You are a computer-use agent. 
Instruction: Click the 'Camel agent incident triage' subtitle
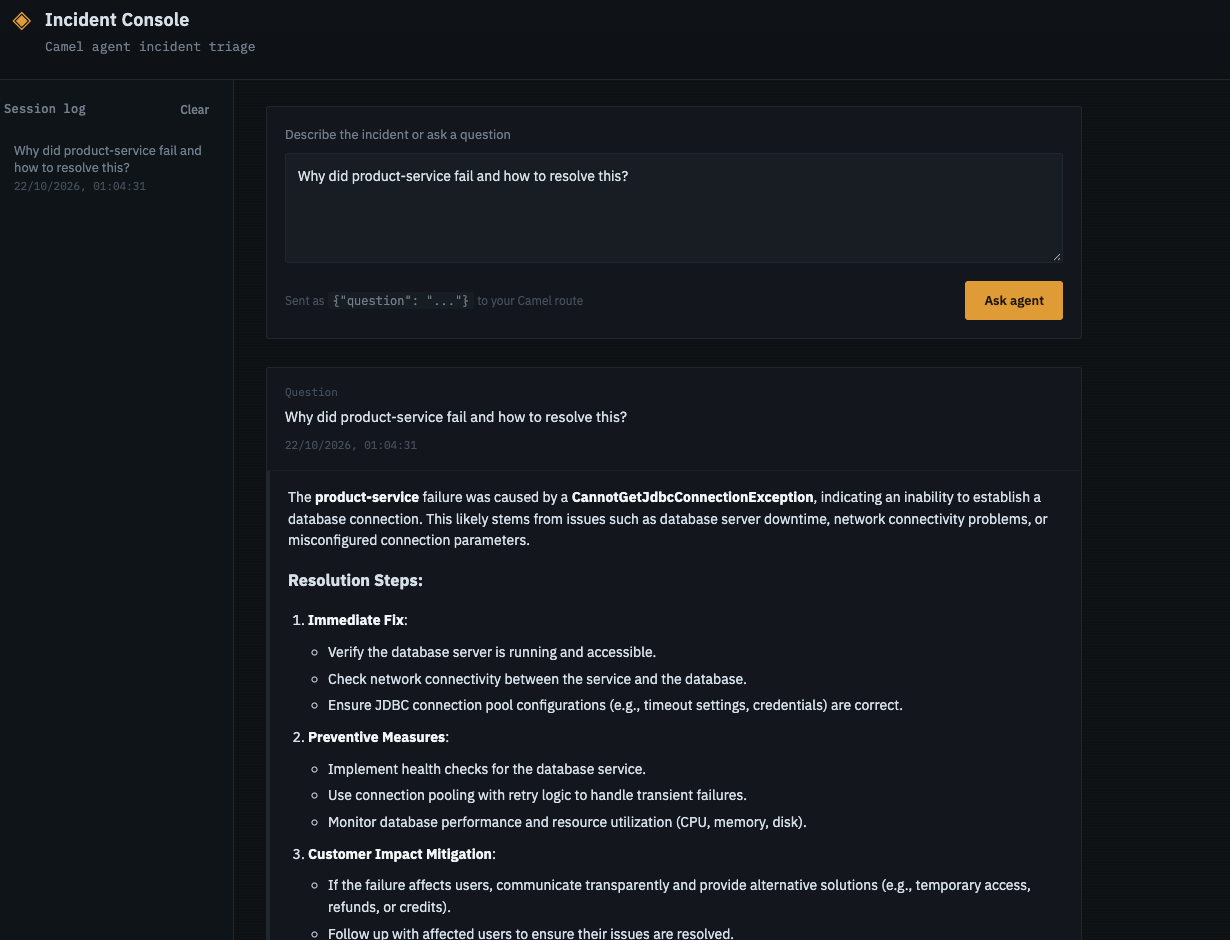pyautogui.click(x=150, y=46)
